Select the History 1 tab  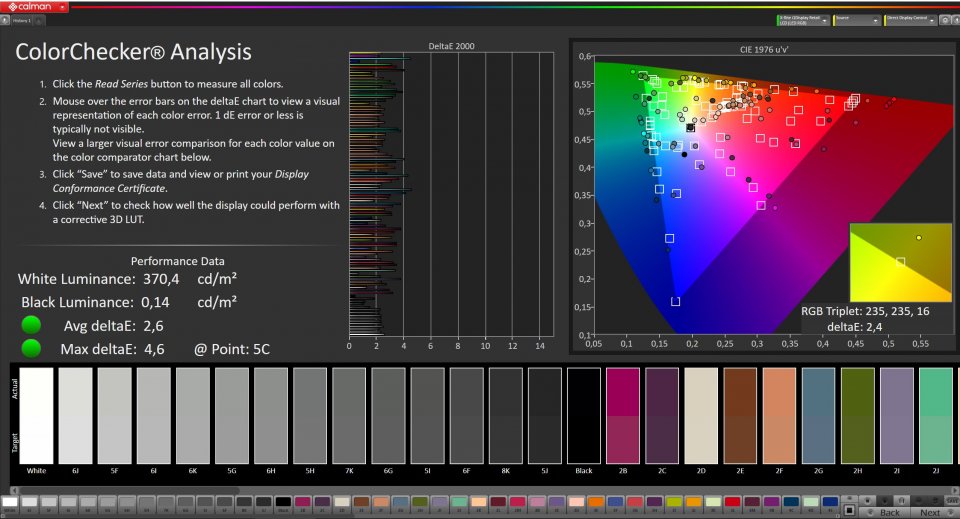pyautogui.click(x=21, y=21)
